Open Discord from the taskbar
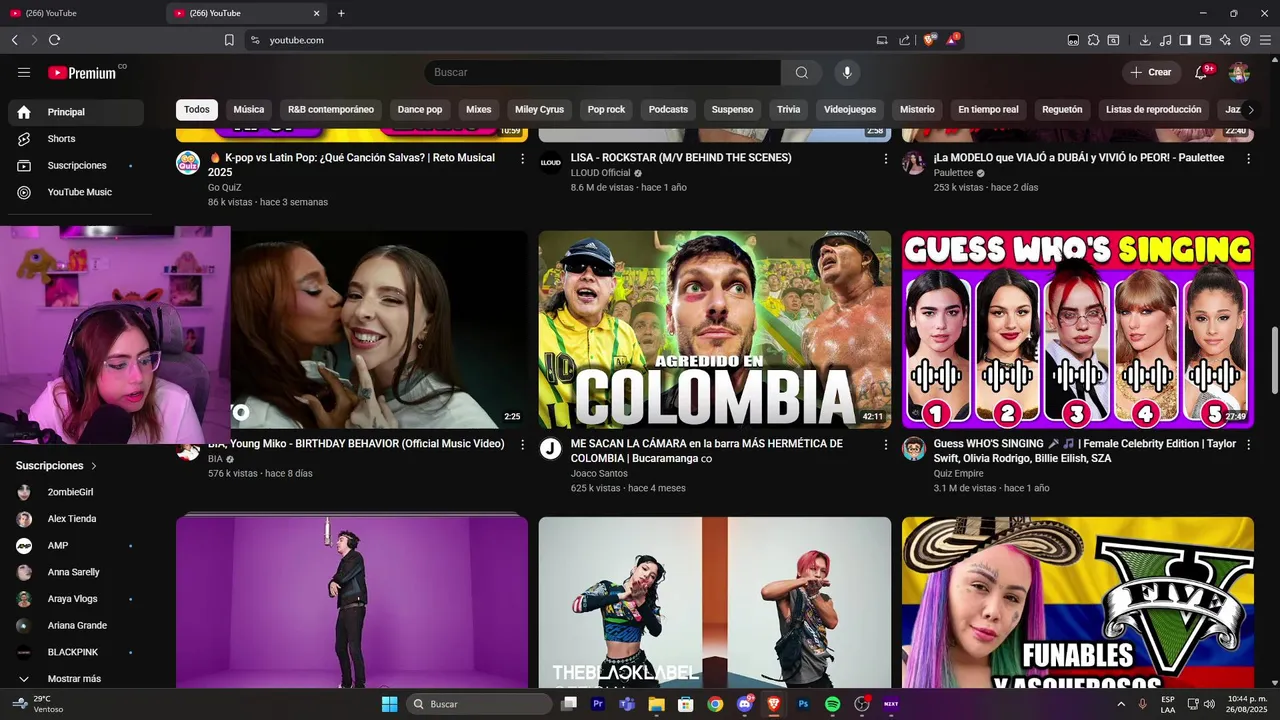 pyautogui.click(x=744, y=704)
